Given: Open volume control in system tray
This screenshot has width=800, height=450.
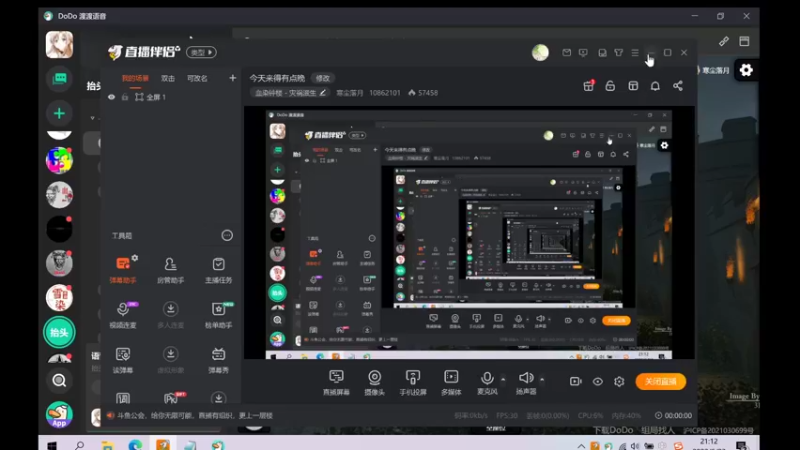Looking at the screenshot, I should pyautogui.click(x=635, y=446).
